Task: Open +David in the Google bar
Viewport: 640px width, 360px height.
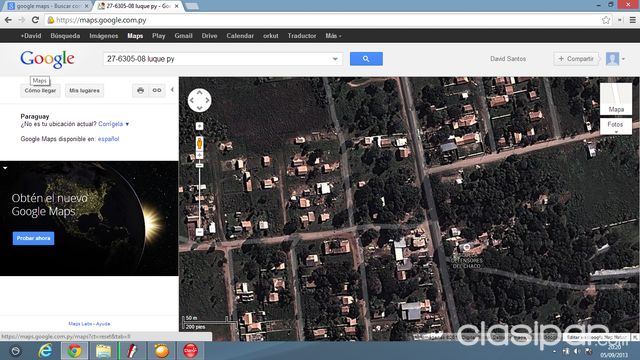Action: pyautogui.click(x=31, y=36)
